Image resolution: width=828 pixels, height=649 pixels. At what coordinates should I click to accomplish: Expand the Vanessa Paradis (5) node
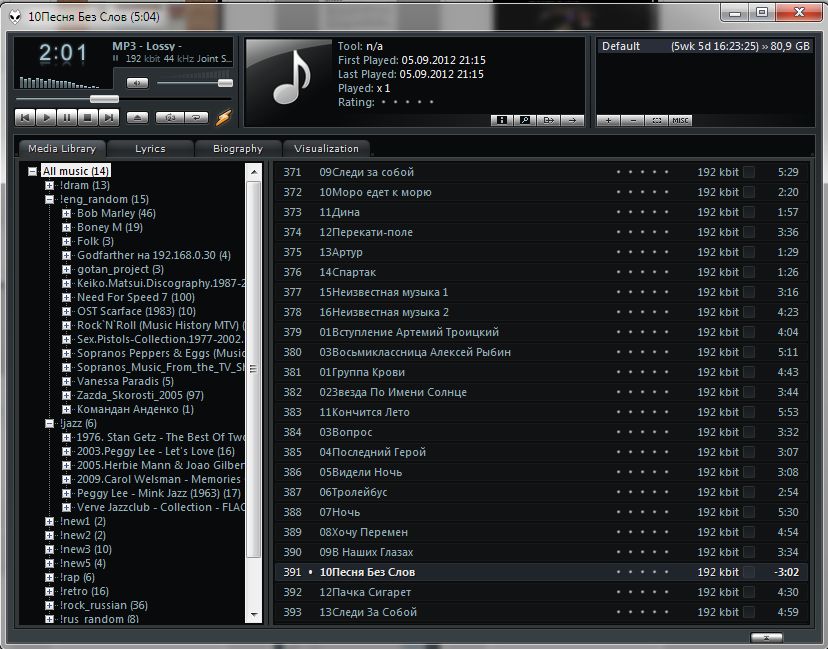(x=66, y=381)
